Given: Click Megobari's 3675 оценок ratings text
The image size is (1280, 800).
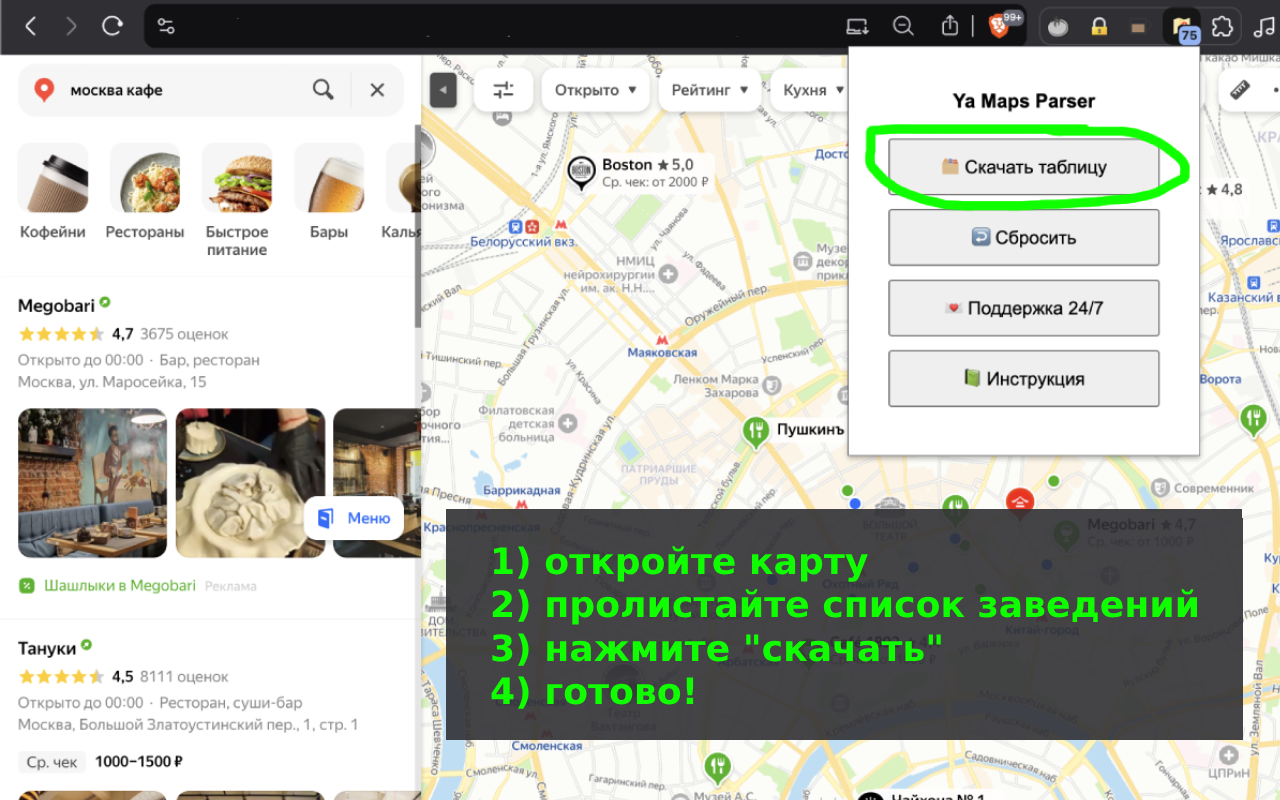Looking at the screenshot, I should (184, 334).
